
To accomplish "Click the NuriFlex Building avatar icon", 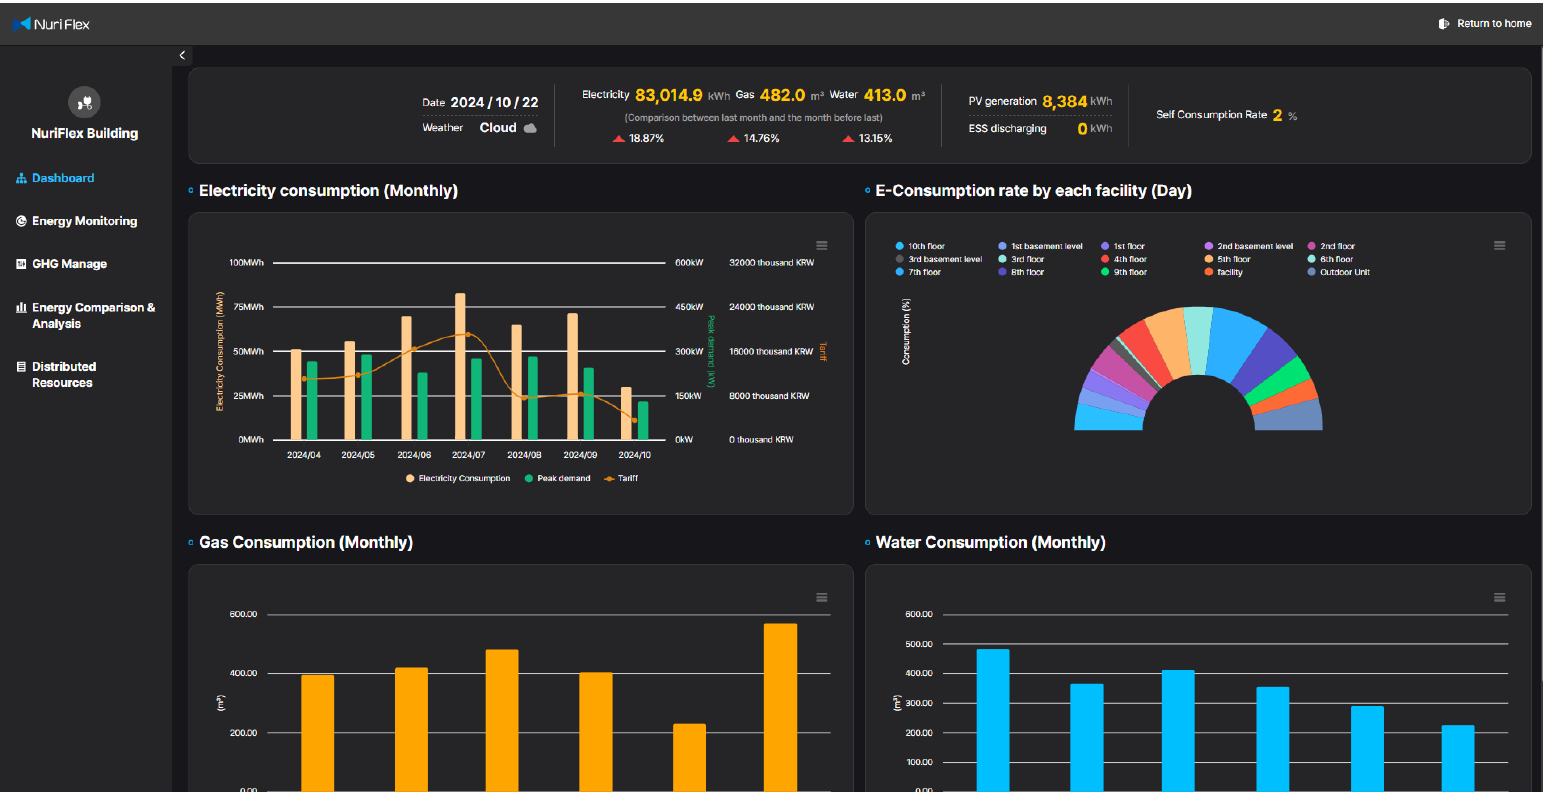I will (84, 101).
